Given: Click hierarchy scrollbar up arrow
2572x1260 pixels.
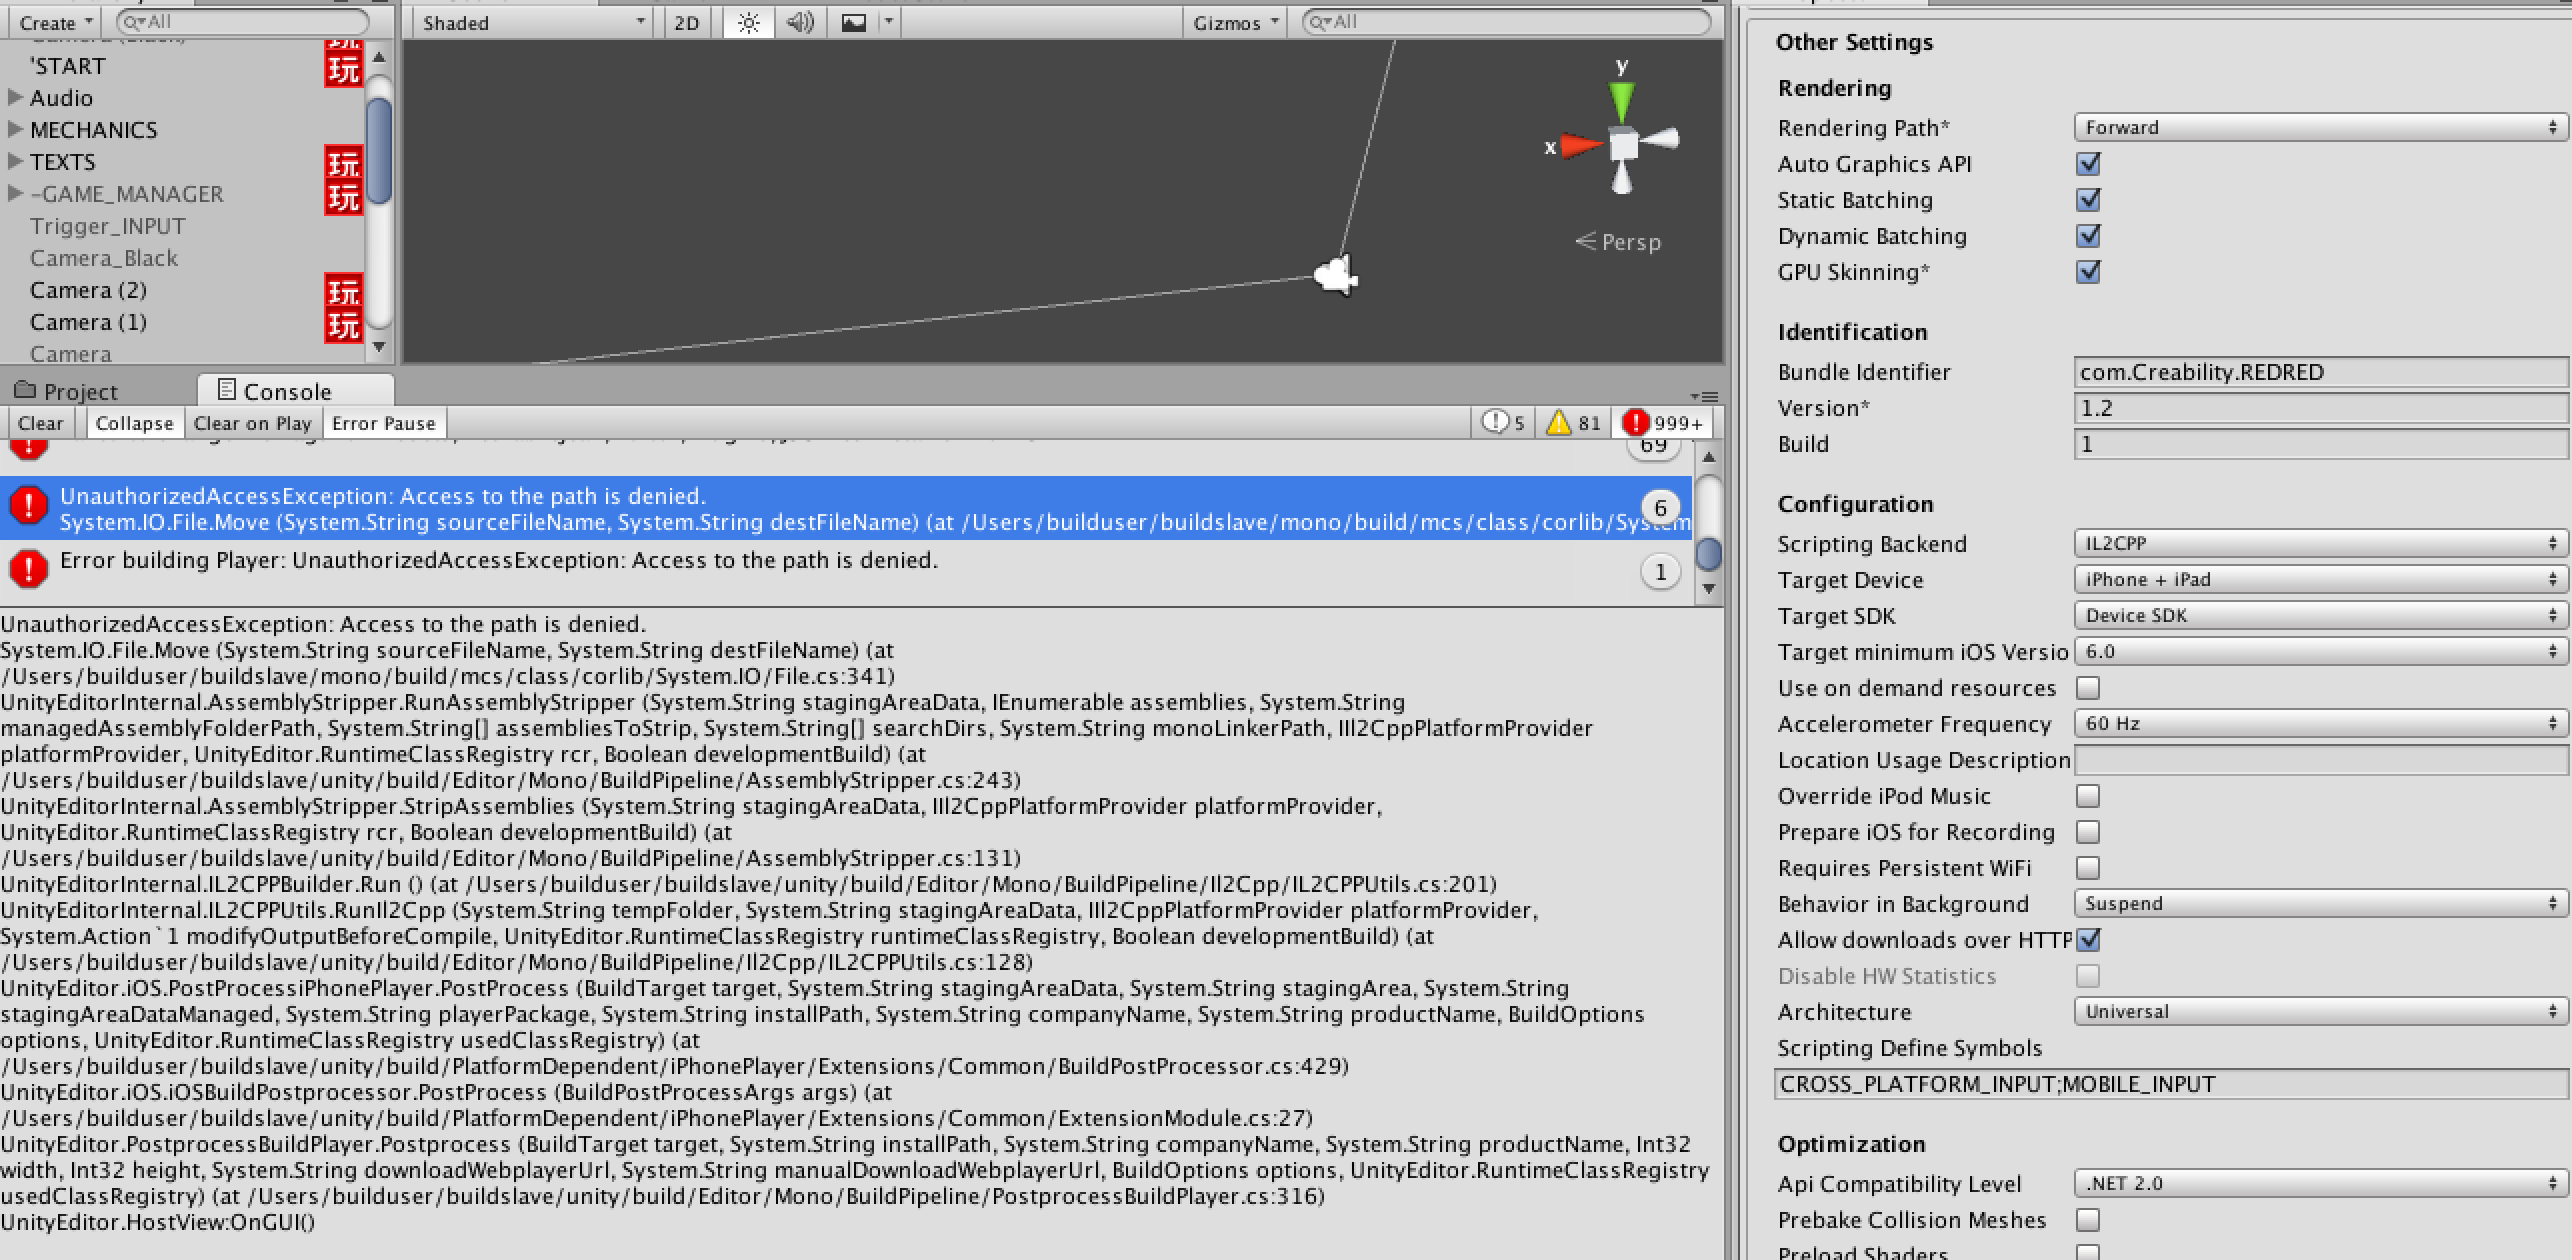Looking at the screenshot, I should (x=378, y=57).
